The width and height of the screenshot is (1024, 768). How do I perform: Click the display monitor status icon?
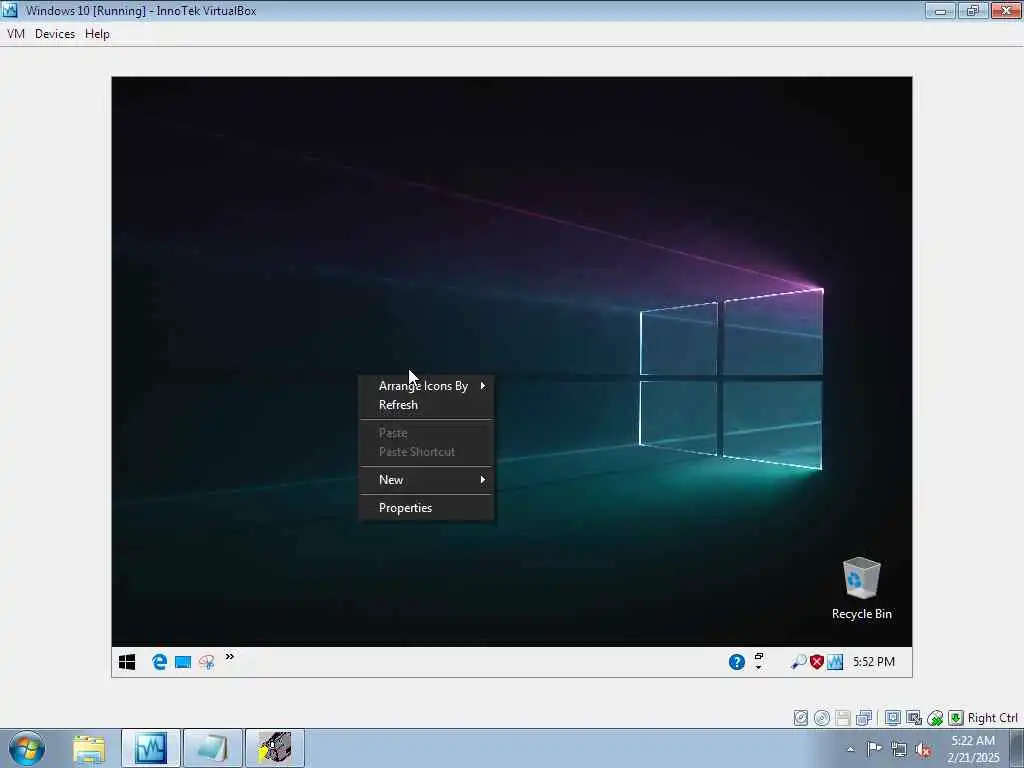pyautogui.click(x=893, y=718)
